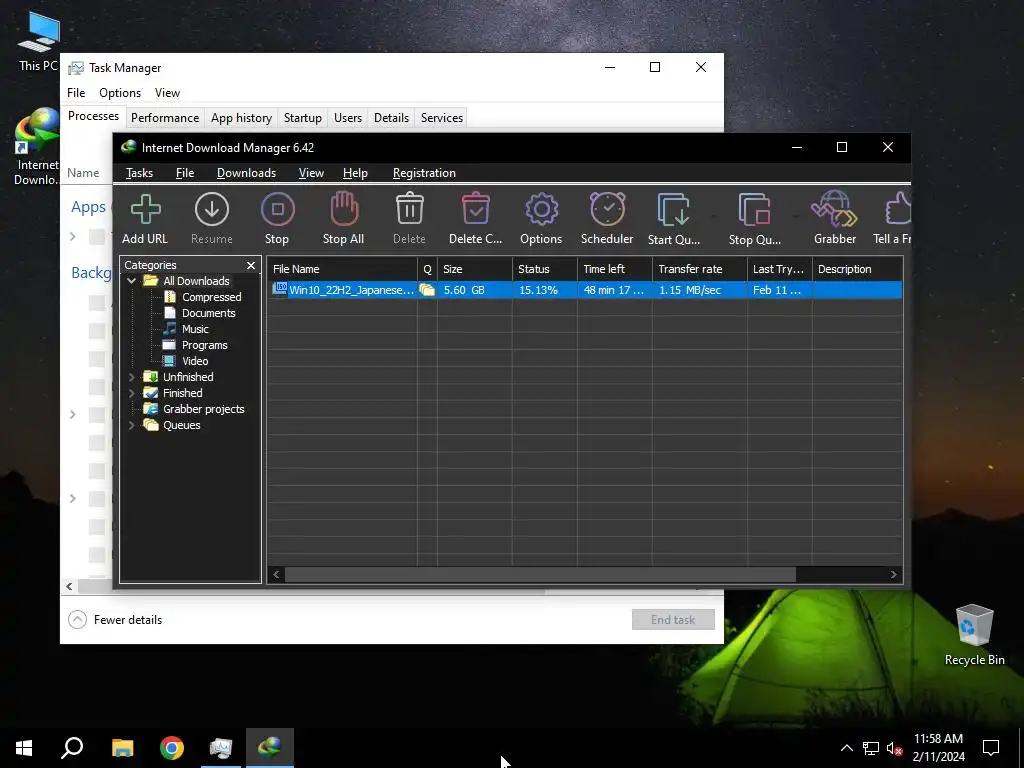
Task: Sort by the Last Try column header
Action: (780, 269)
